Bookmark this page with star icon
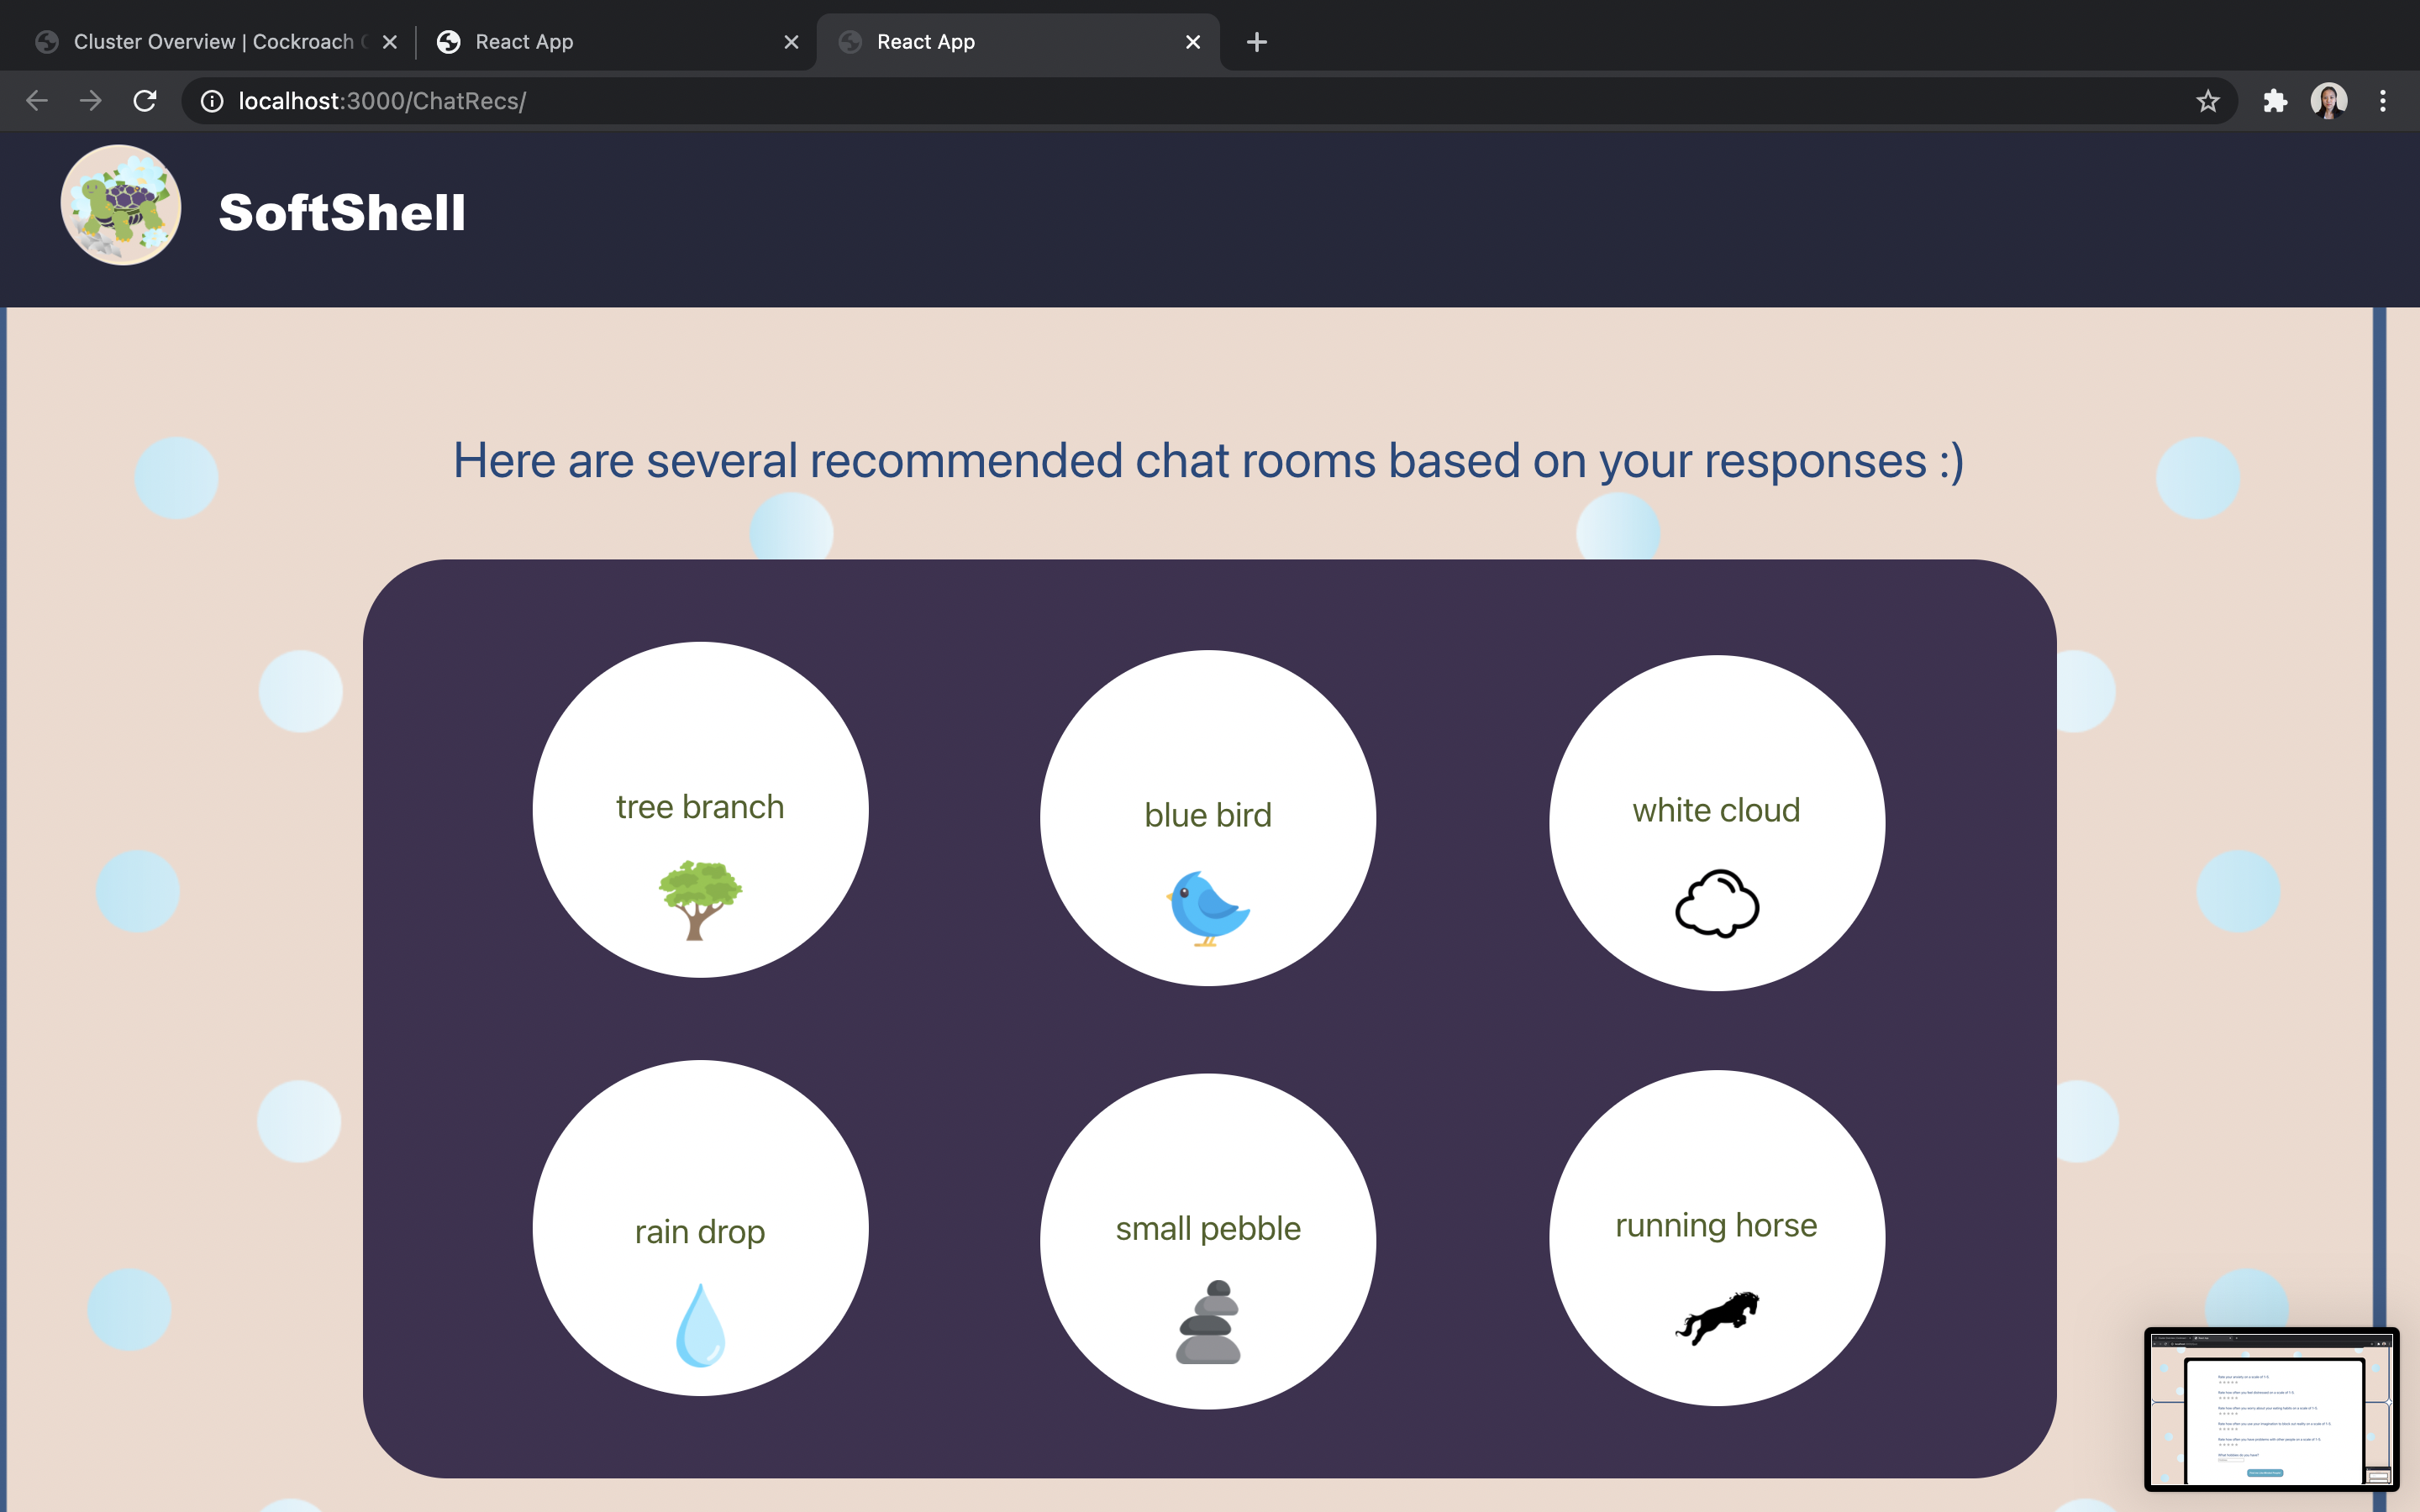 click(2207, 101)
